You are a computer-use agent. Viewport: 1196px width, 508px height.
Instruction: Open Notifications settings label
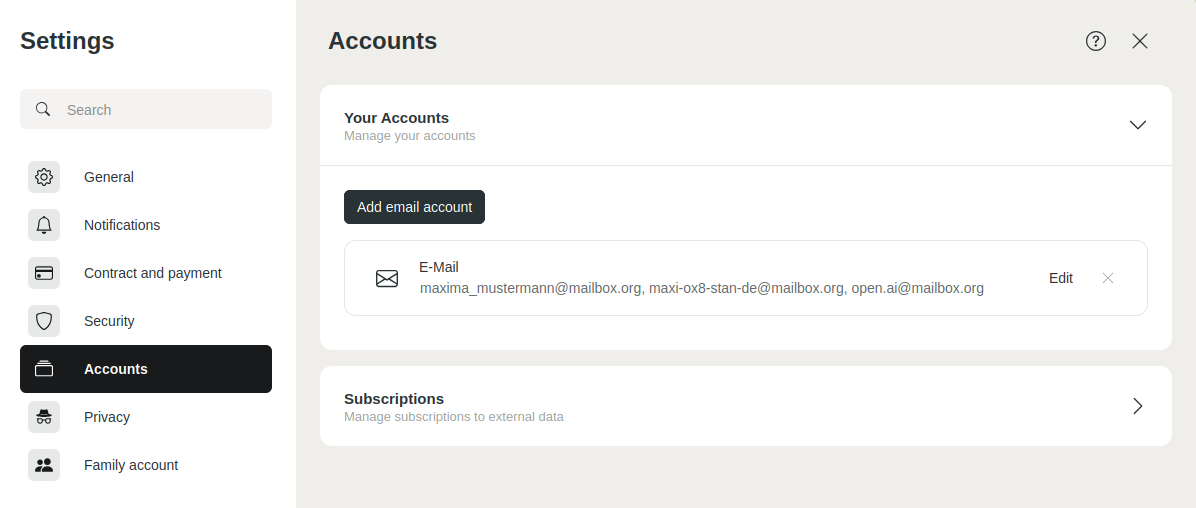pyautogui.click(x=122, y=225)
